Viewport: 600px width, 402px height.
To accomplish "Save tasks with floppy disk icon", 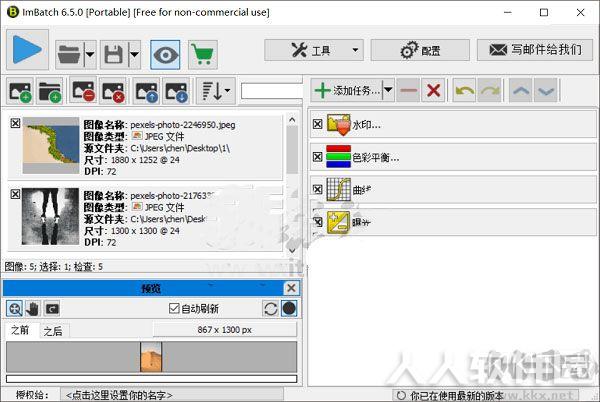I will tap(114, 55).
